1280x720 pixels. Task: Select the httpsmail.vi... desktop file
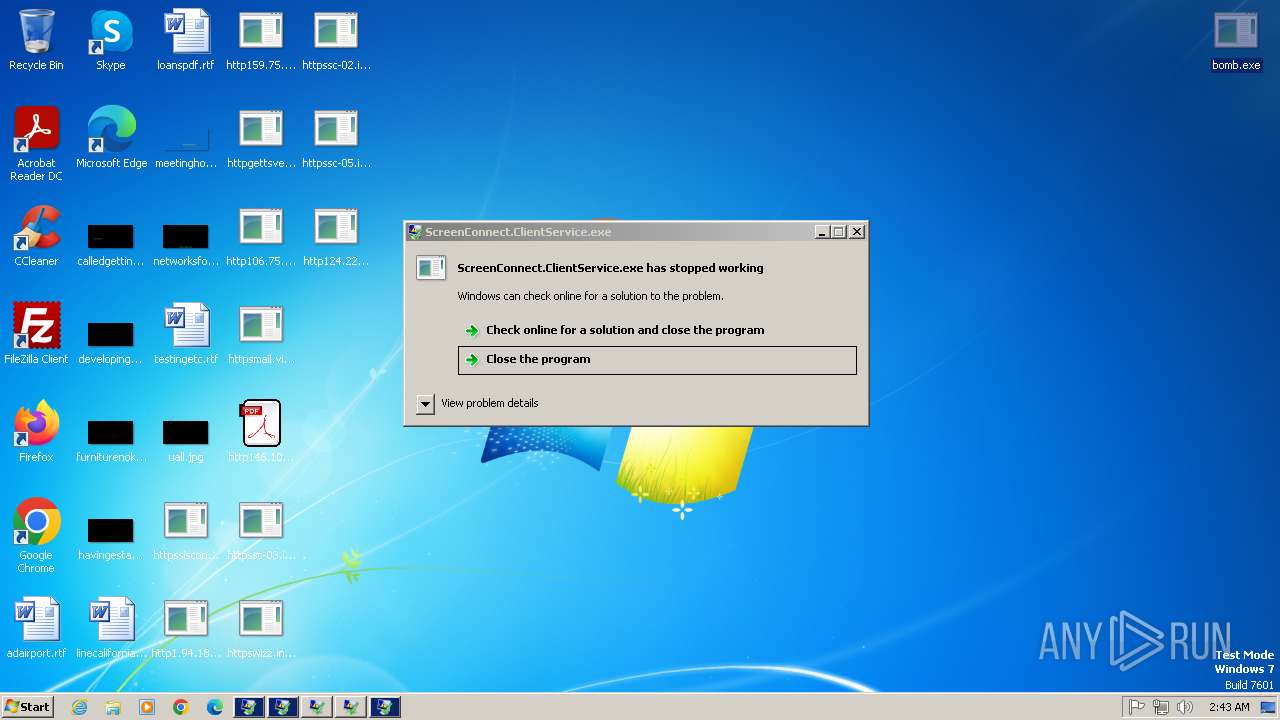pyautogui.click(x=261, y=334)
